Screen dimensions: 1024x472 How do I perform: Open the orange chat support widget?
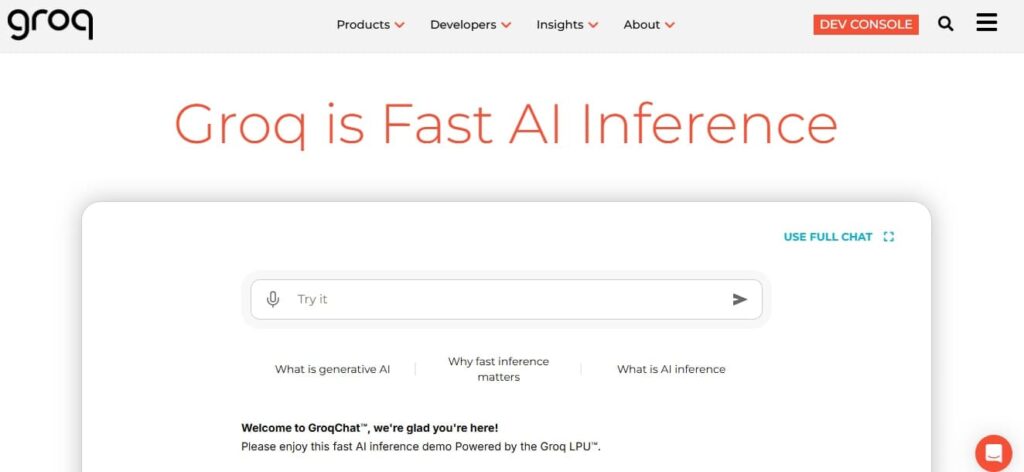(x=993, y=452)
